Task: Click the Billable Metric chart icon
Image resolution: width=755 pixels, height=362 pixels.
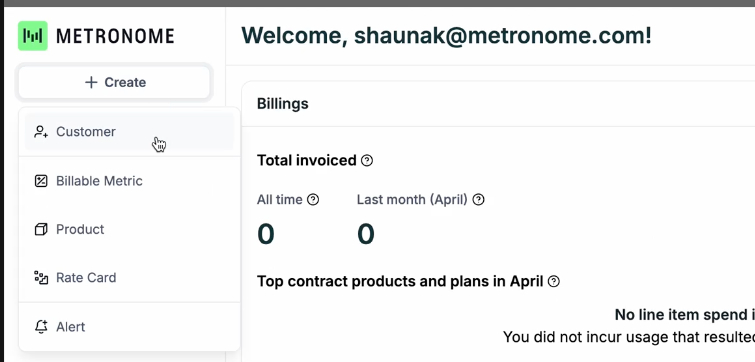Action: (41, 181)
